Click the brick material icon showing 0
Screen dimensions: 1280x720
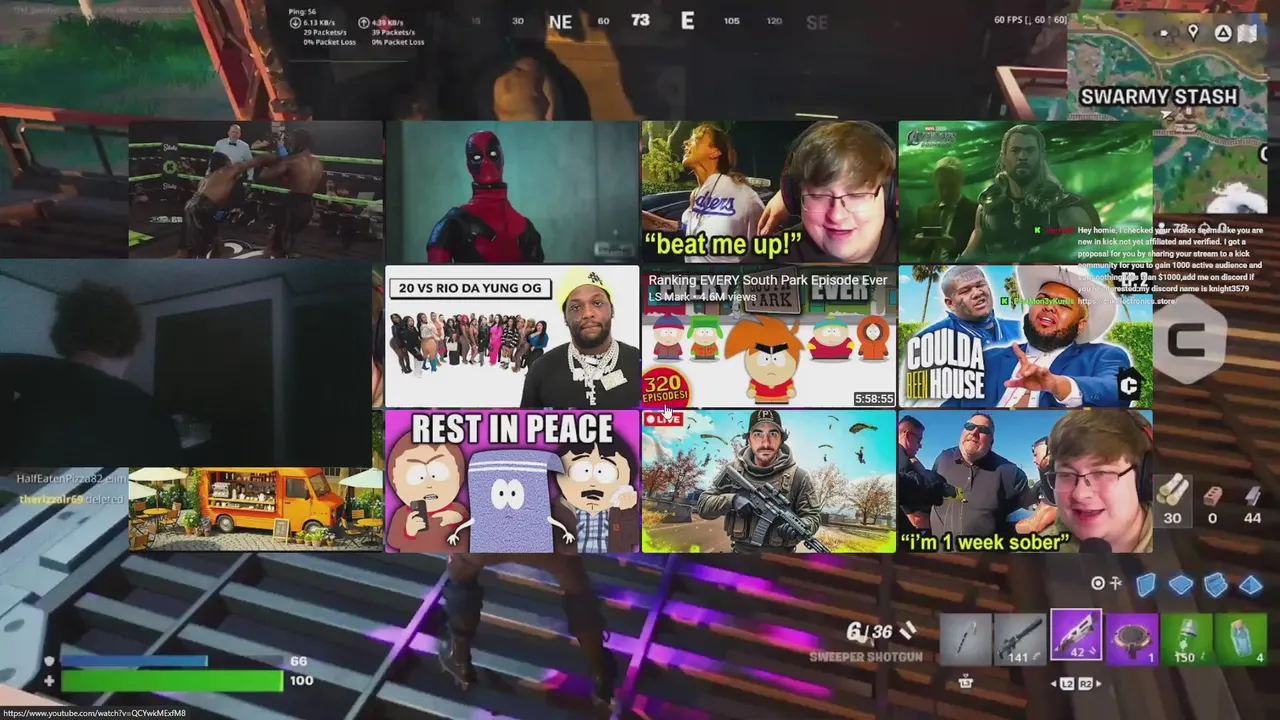tap(1213, 495)
